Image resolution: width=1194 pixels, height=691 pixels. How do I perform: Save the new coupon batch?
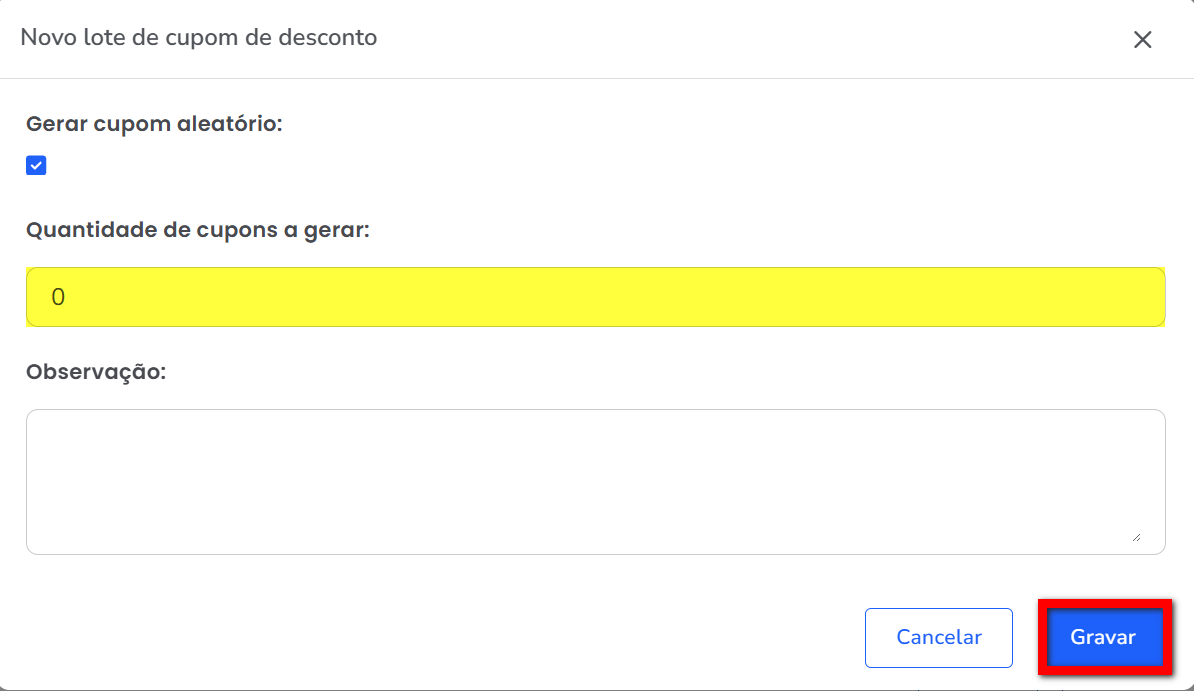coord(1103,638)
